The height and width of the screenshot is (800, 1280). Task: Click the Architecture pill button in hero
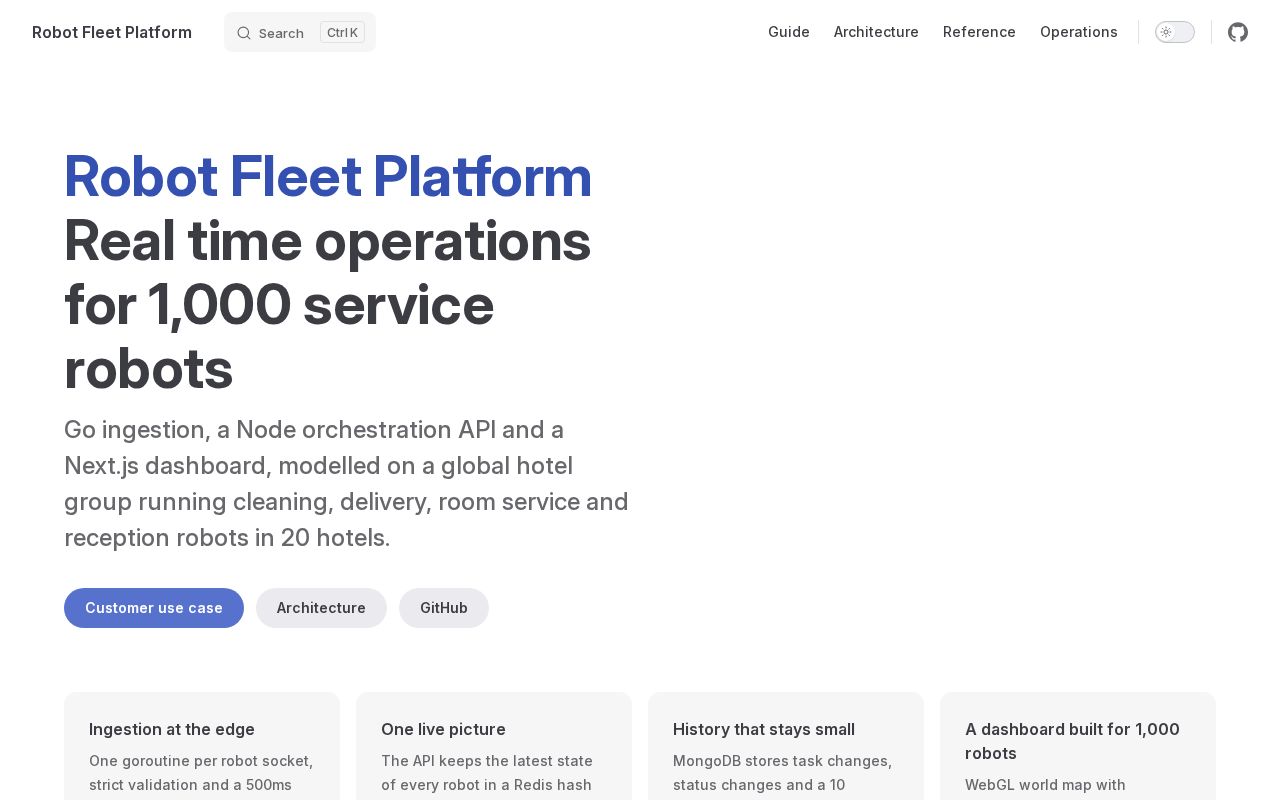[321, 608]
